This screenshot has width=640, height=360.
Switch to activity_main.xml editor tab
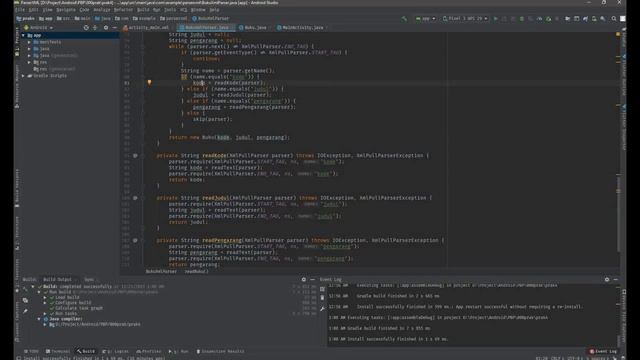[146, 27]
